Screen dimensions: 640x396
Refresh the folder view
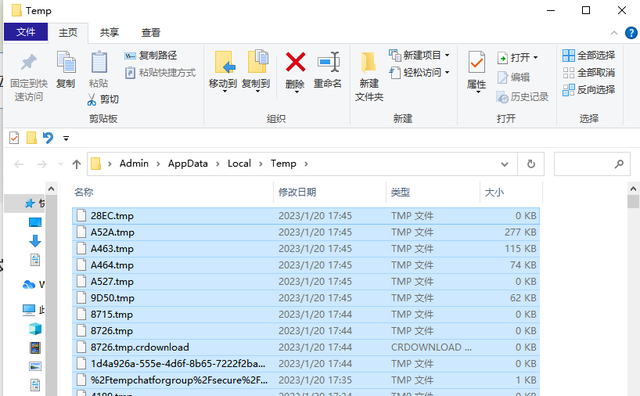click(x=531, y=164)
